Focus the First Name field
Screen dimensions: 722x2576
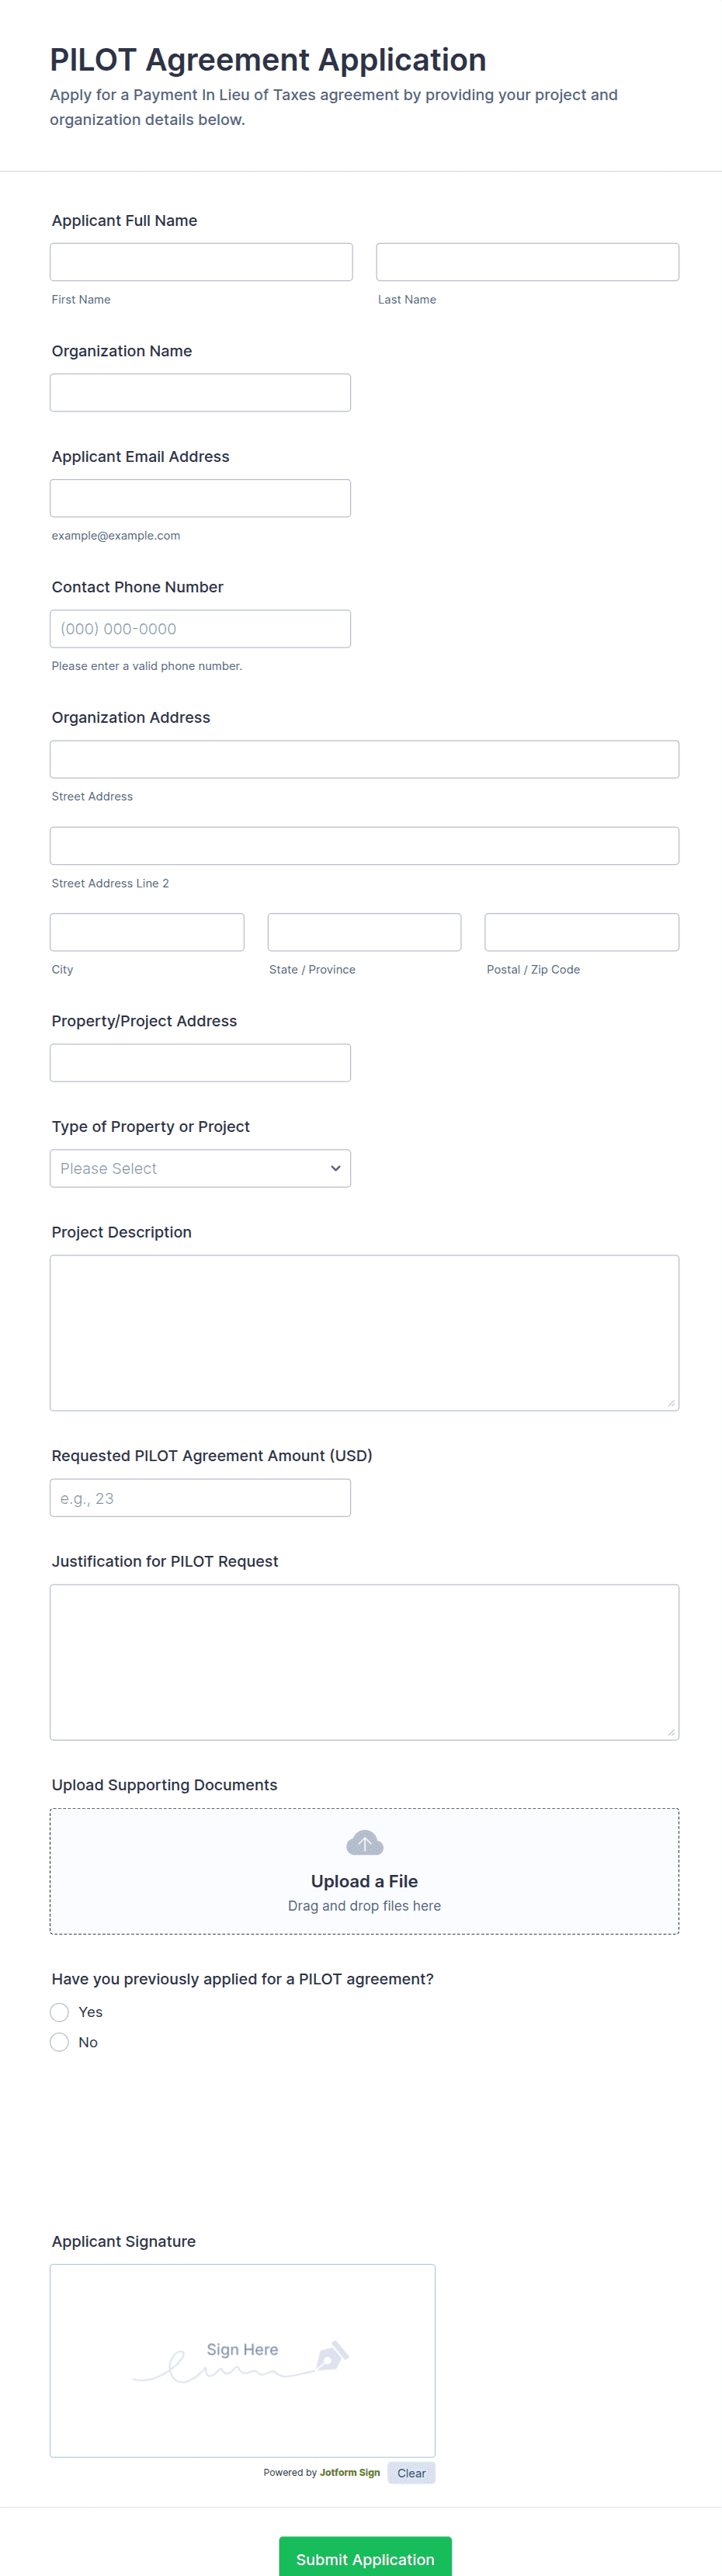[201, 262]
